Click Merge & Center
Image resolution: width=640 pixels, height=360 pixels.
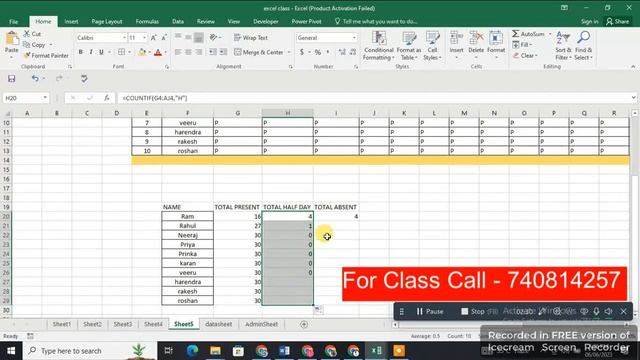259,52
